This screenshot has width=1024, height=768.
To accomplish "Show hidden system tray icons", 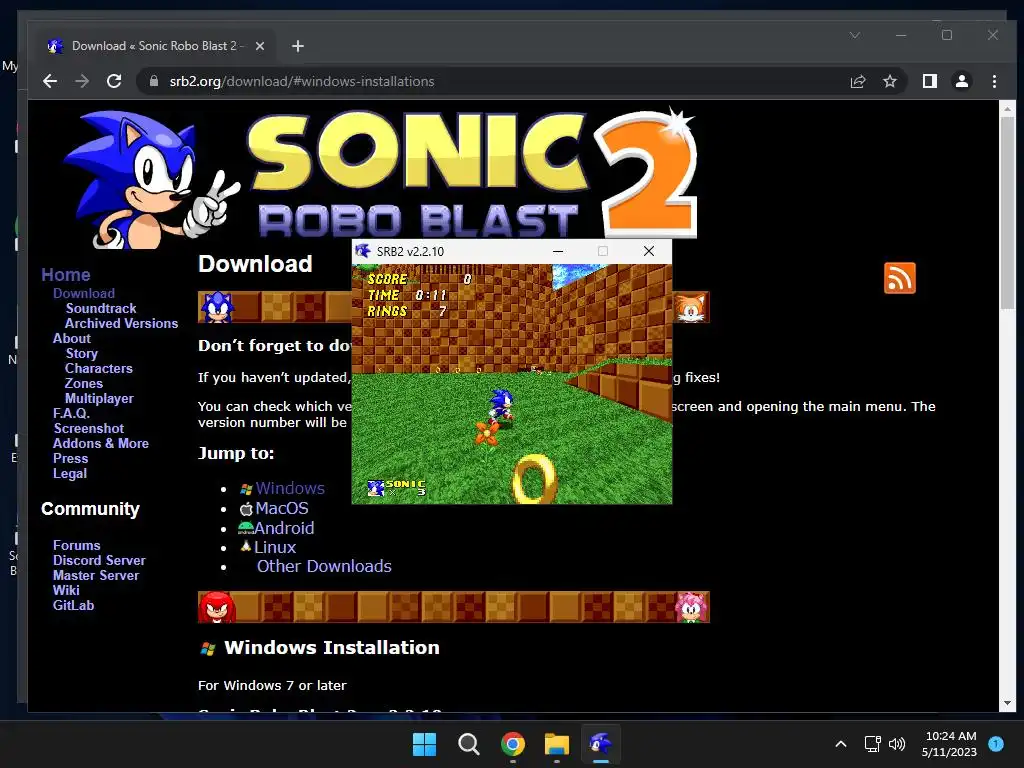I will click(841, 744).
